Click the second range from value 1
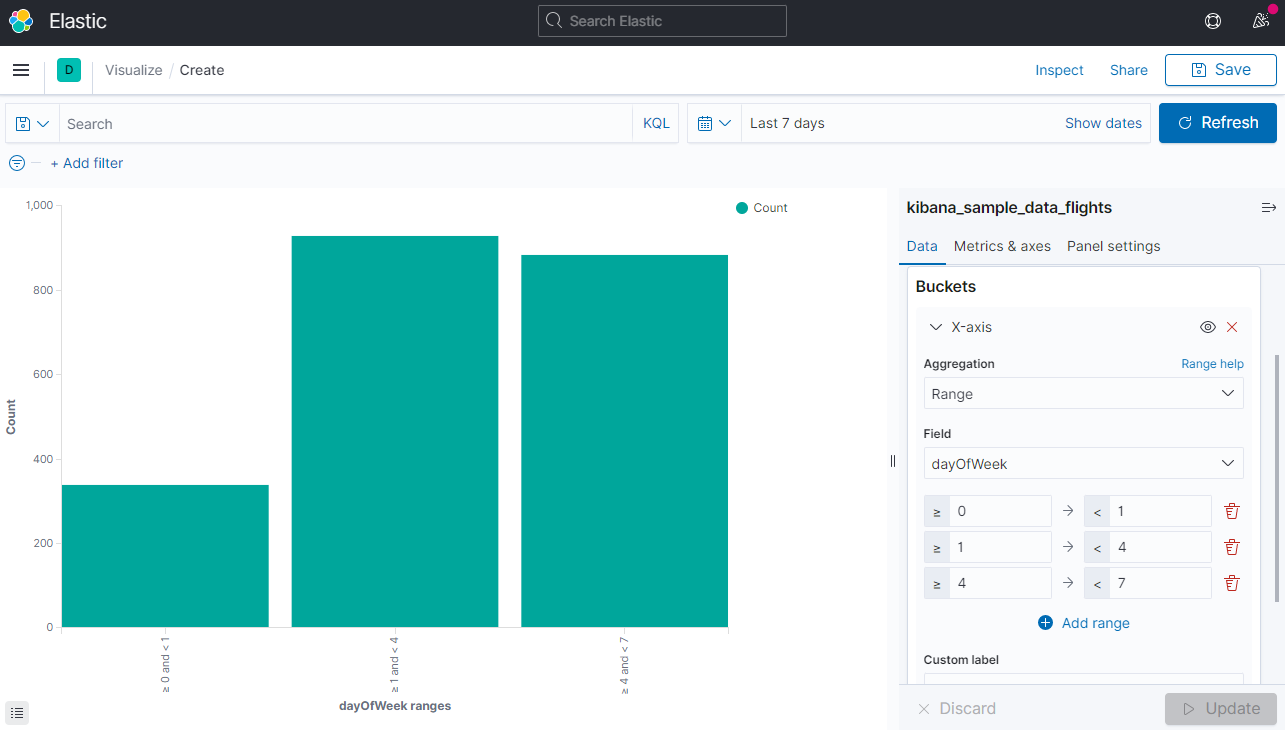1285x730 pixels. (x=1000, y=547)
